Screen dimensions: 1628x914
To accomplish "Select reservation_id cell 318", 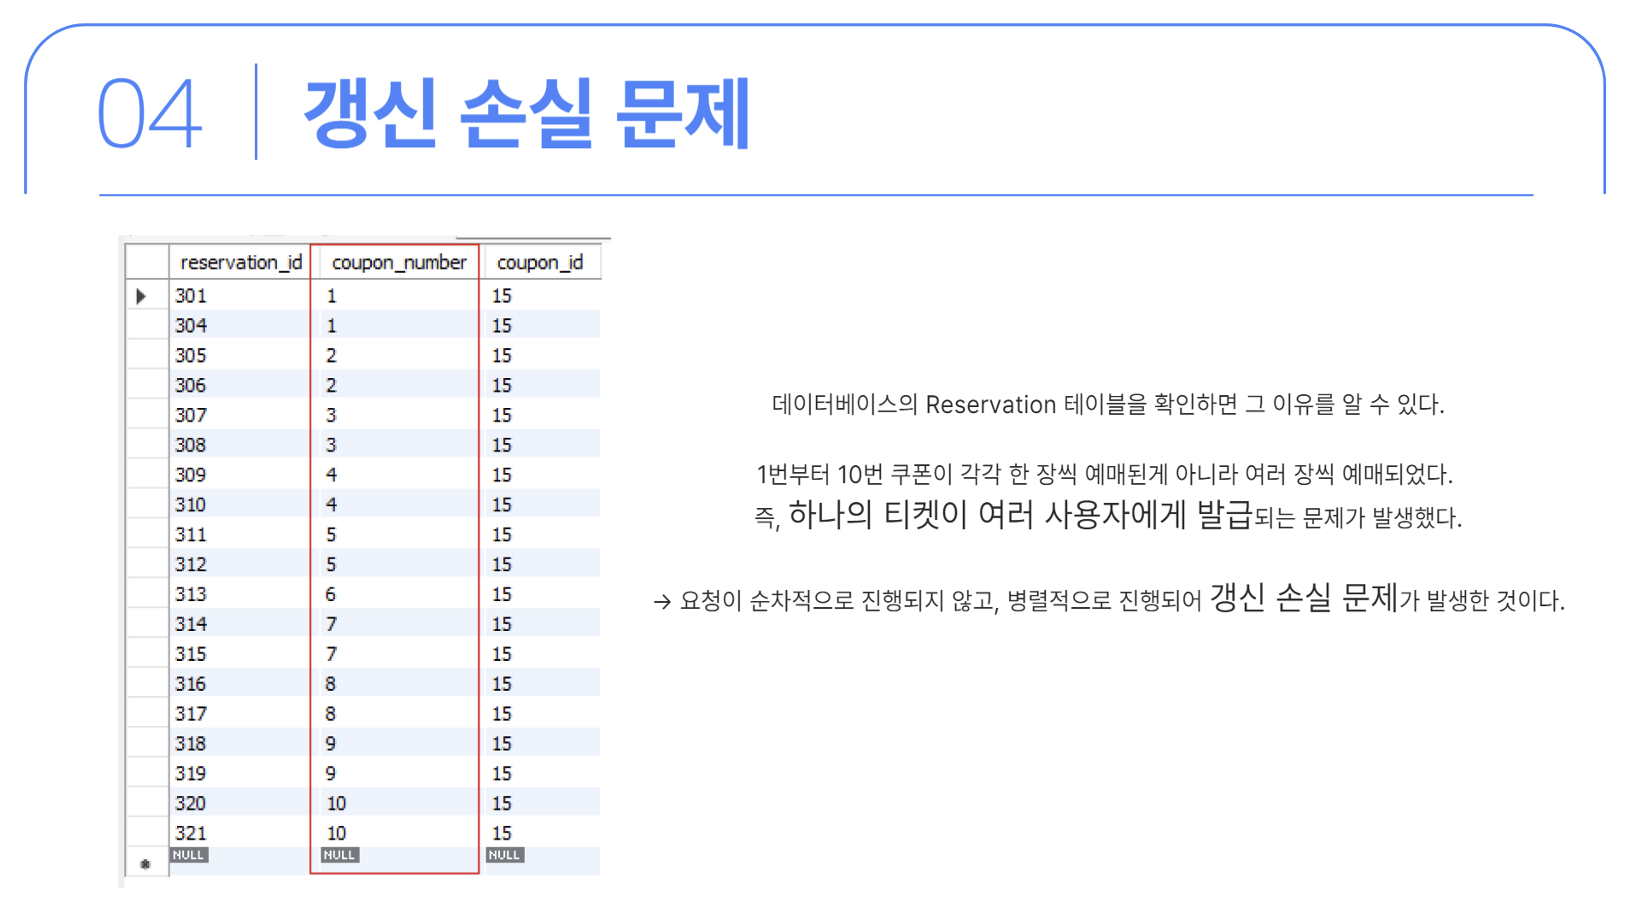I will [190, 744].
